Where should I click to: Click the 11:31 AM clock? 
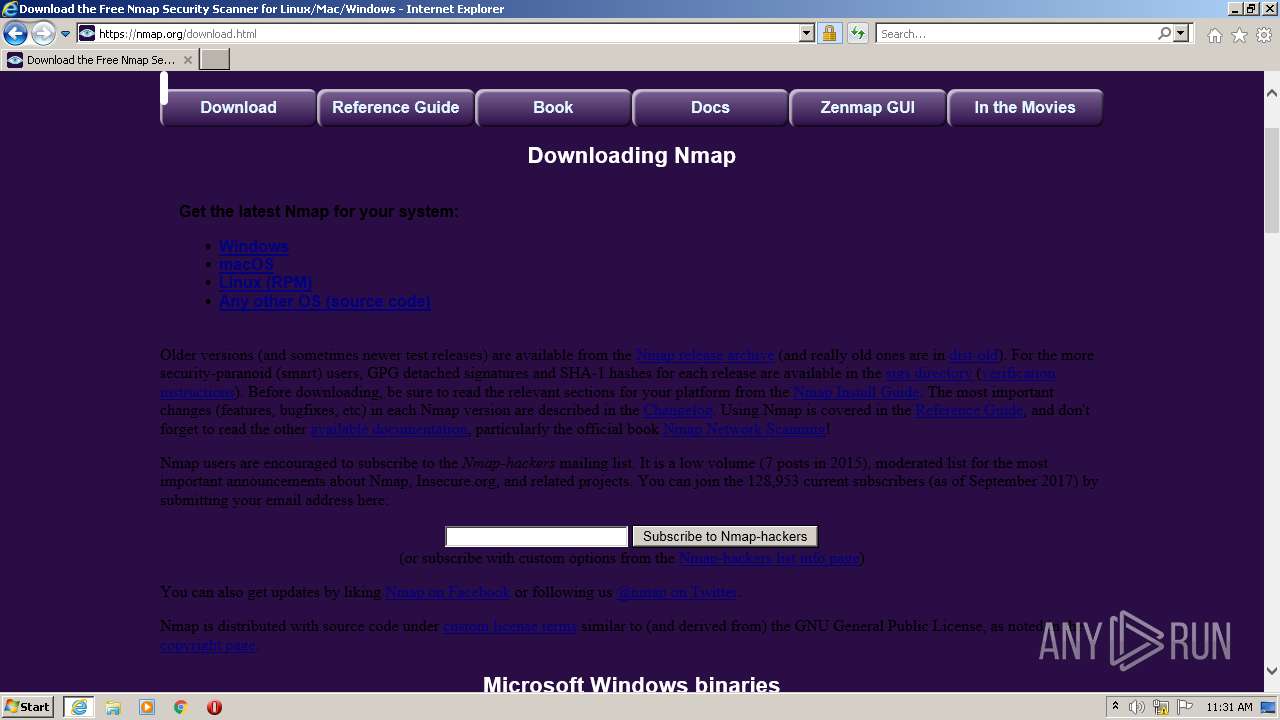click(x=1229, y=707)
